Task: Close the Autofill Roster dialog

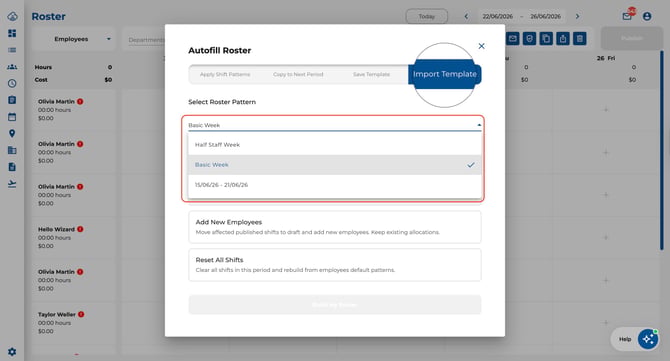Action: pos(482,46)
